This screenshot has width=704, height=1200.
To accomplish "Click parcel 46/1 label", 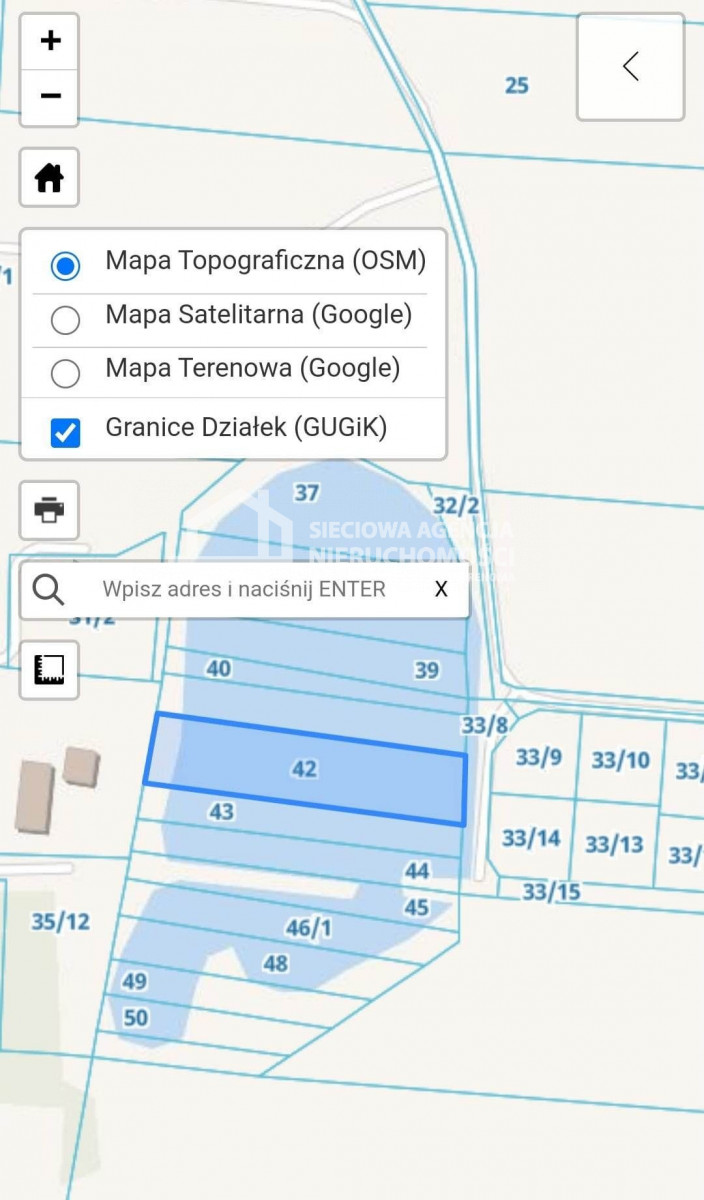I will pos(308,928).
